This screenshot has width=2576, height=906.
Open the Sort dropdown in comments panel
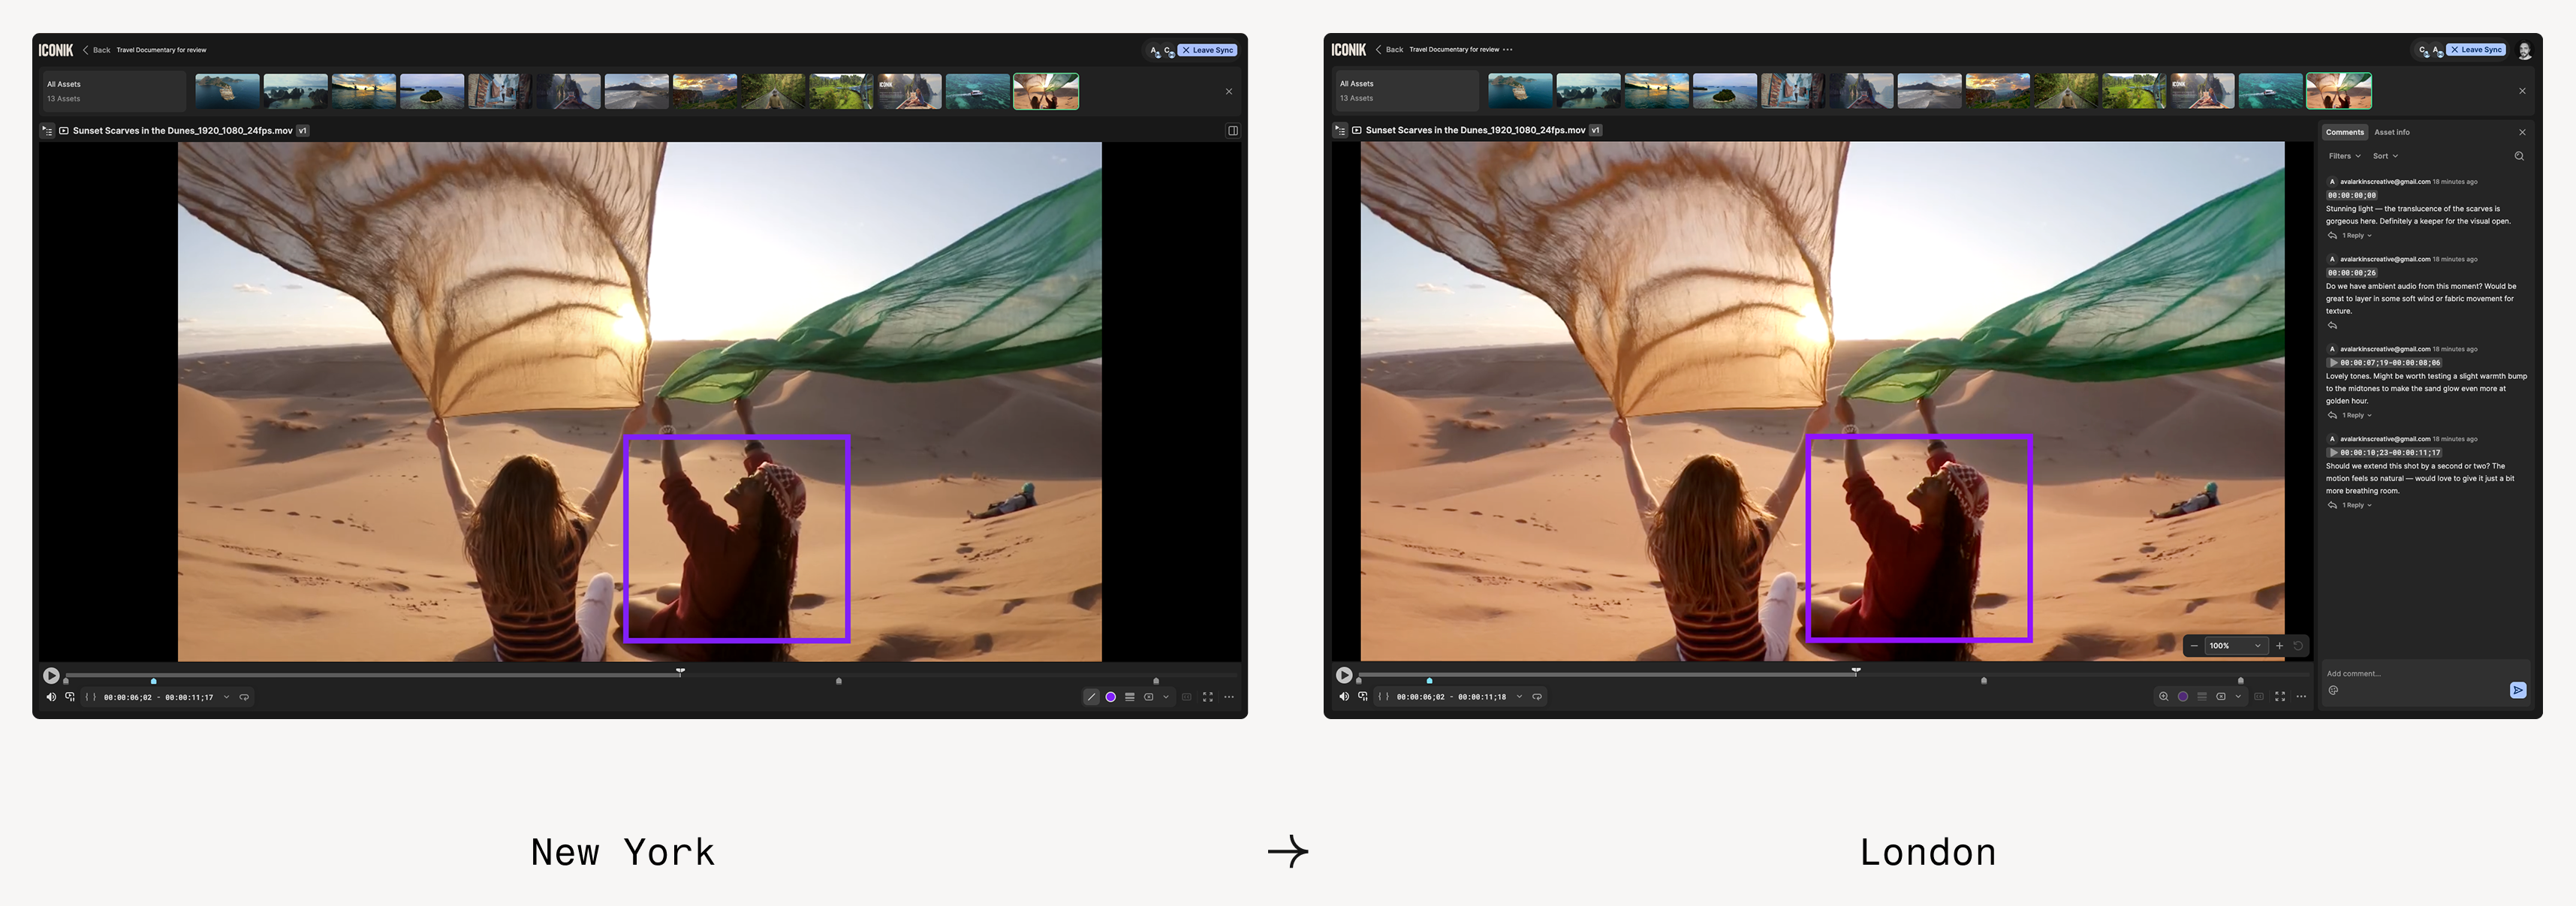(2385, 156)
